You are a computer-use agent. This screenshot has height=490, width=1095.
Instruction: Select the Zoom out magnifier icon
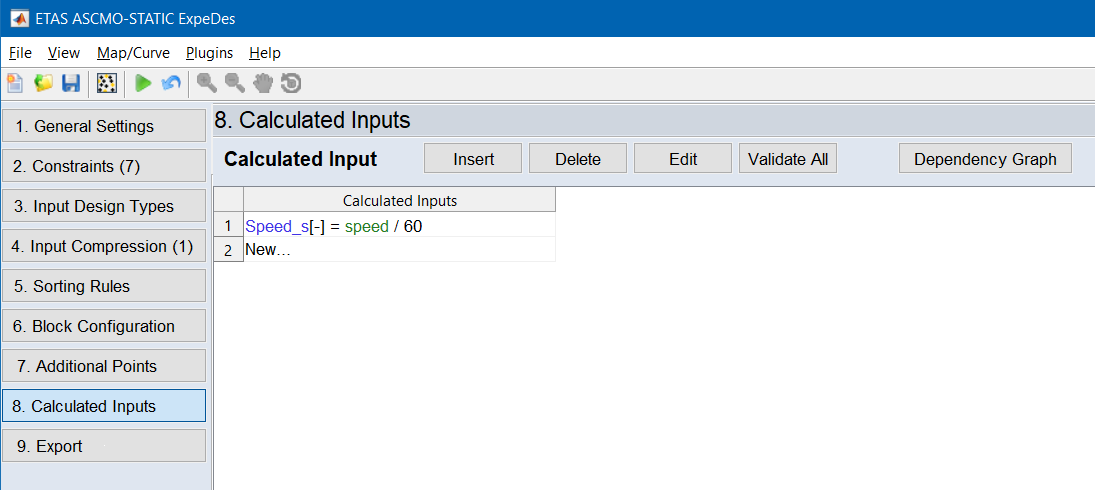tap(235, 84)
